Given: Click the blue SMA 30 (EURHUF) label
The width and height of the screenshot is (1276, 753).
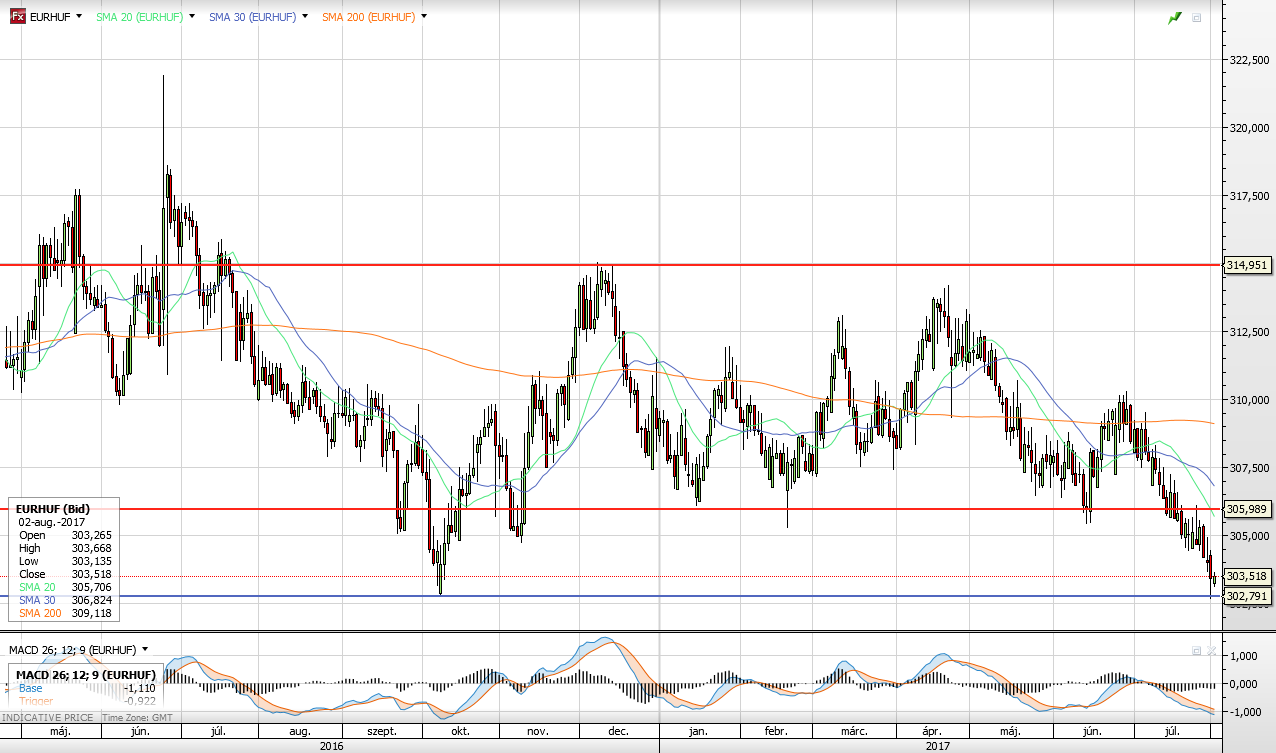Looking at the screenshot, I should pos(253,17).
